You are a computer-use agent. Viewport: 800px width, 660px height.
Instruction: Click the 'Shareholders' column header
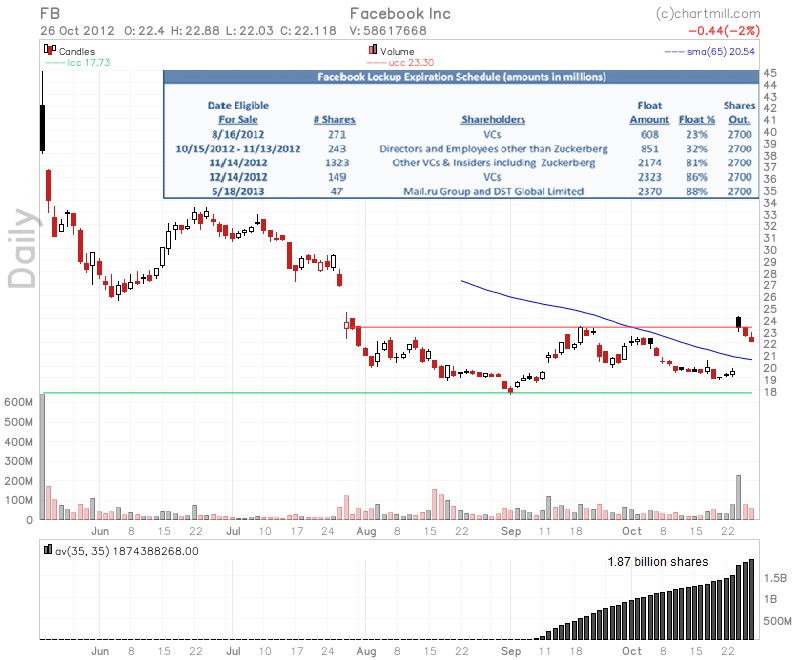[x=493, y=119]
